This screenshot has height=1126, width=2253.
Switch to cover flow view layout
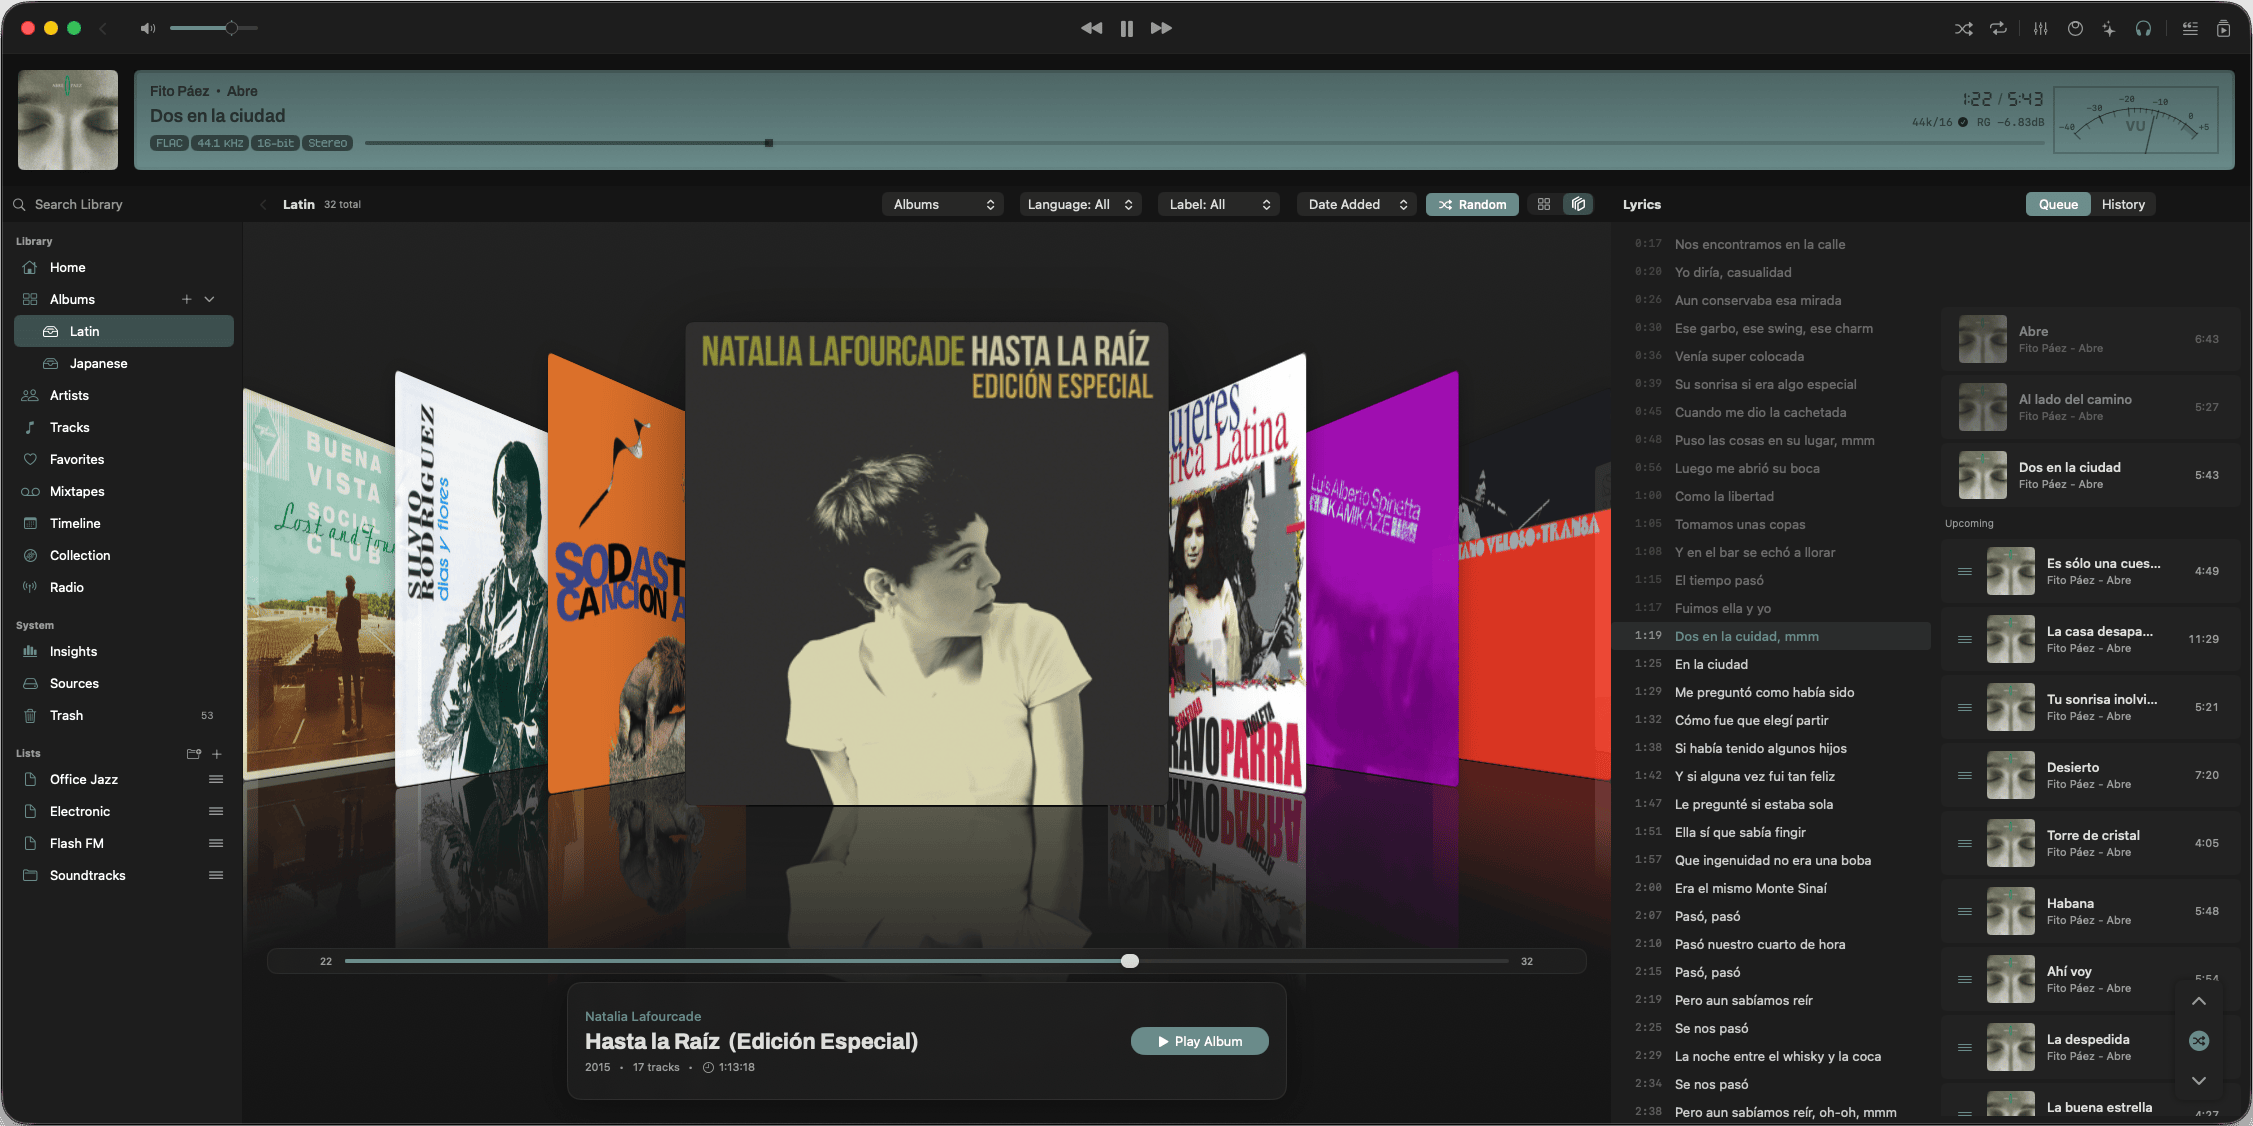pyautogui.click(x=1578, y=205)
